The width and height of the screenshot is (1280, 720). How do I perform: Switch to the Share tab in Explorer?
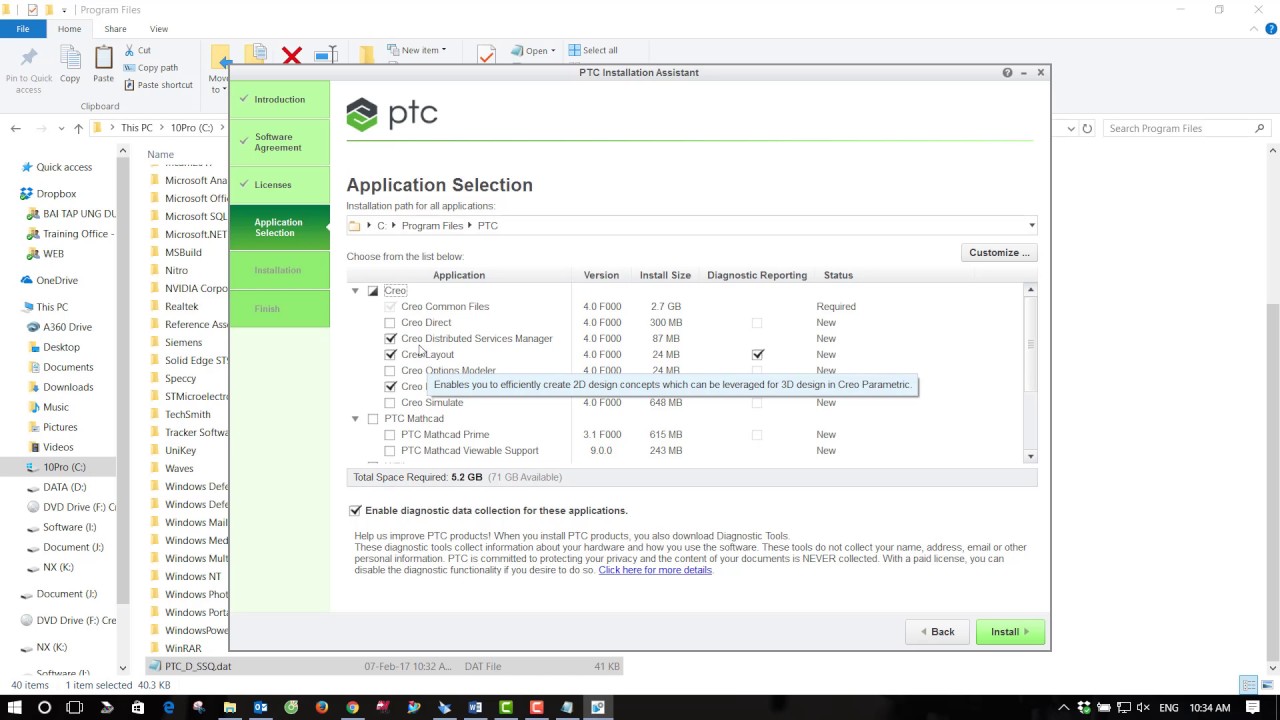pos(115,29)
